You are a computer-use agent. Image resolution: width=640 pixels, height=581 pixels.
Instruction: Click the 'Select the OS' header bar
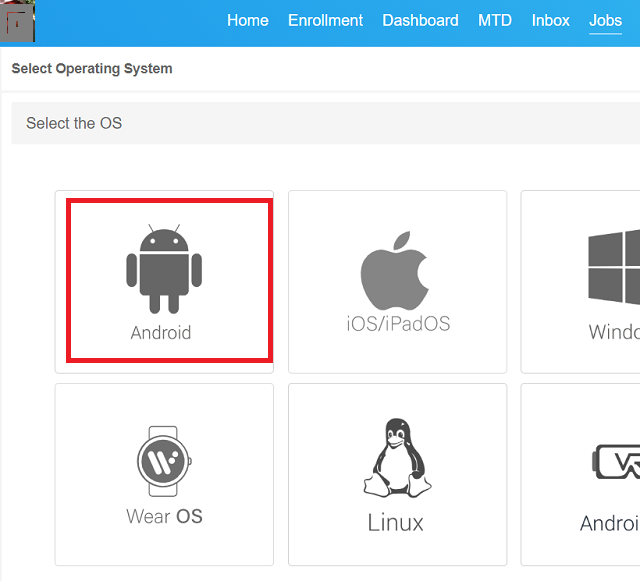(x=325, y=123)
